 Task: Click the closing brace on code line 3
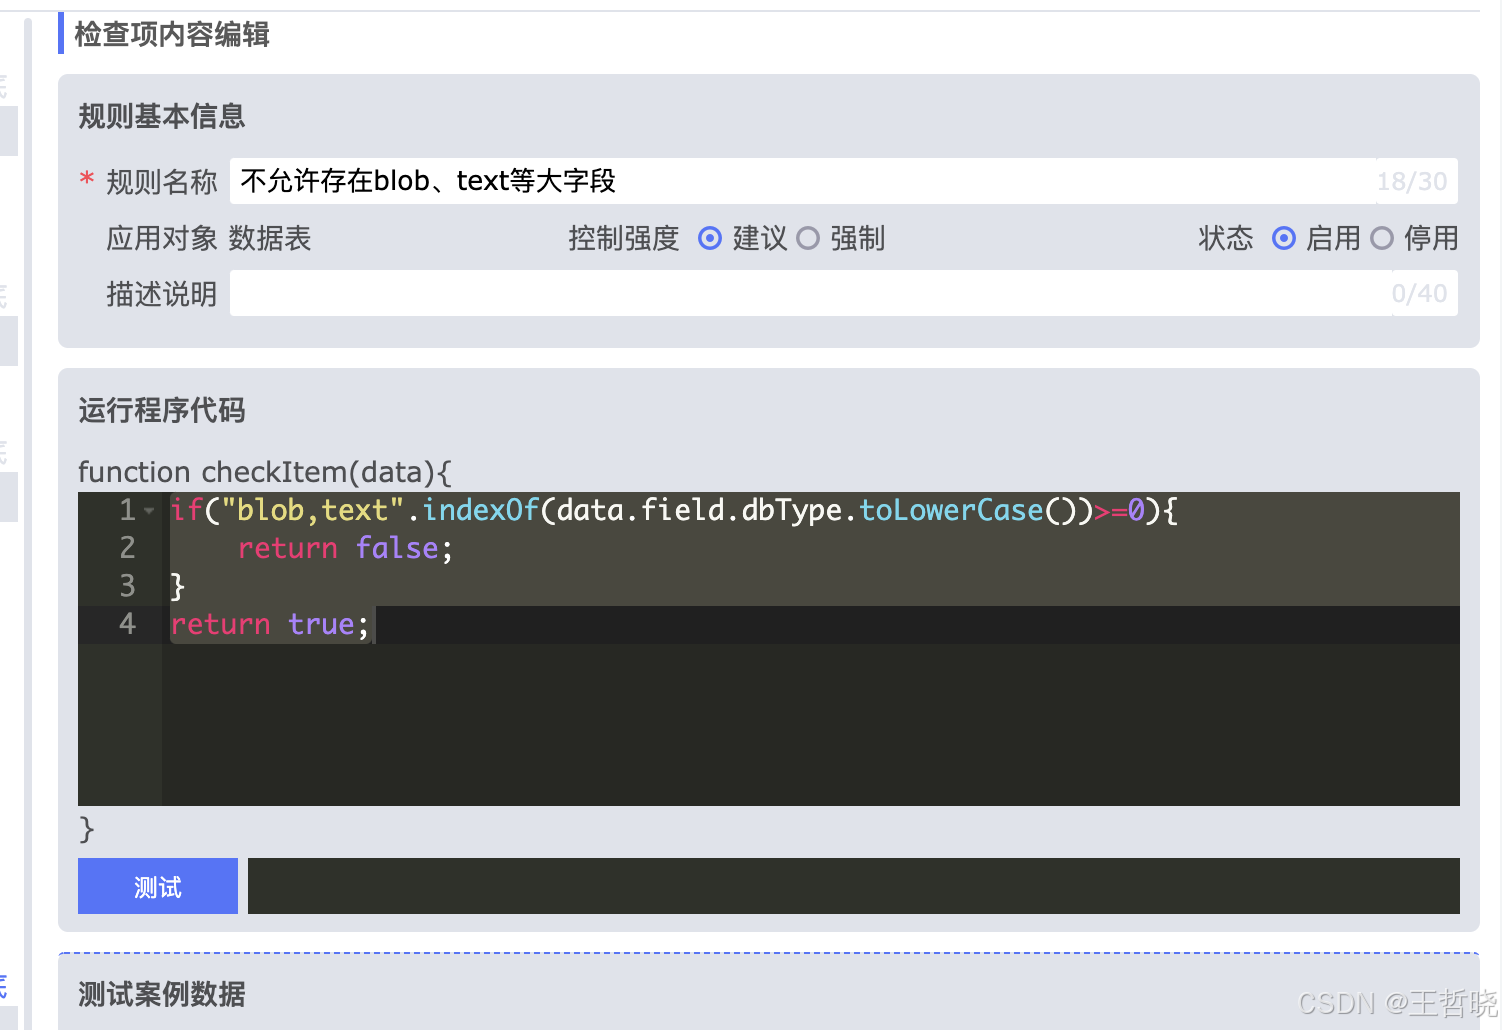pyautogui.click(x=177, y=586)
